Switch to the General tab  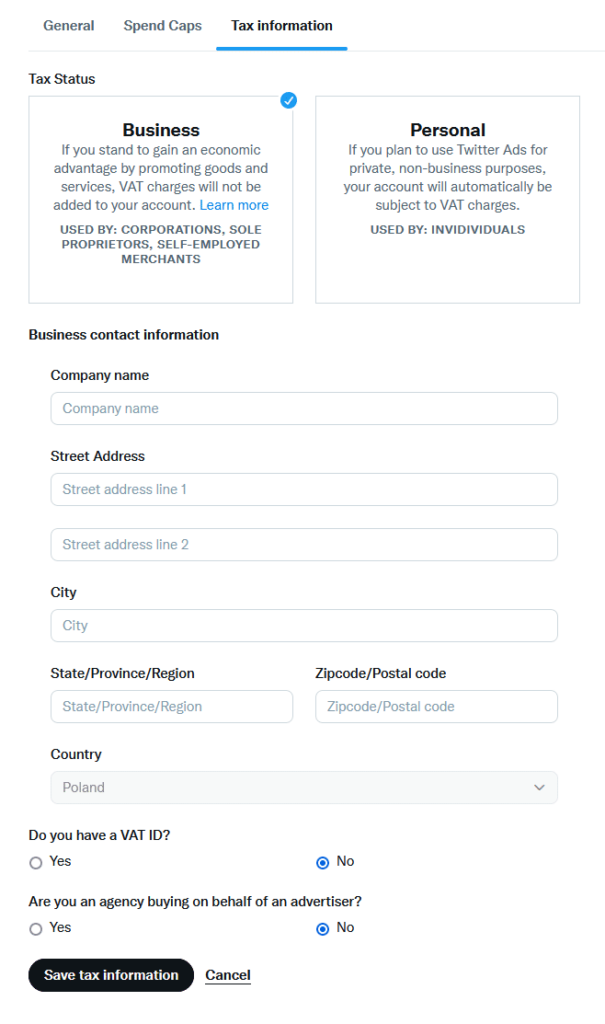[69, 25]
